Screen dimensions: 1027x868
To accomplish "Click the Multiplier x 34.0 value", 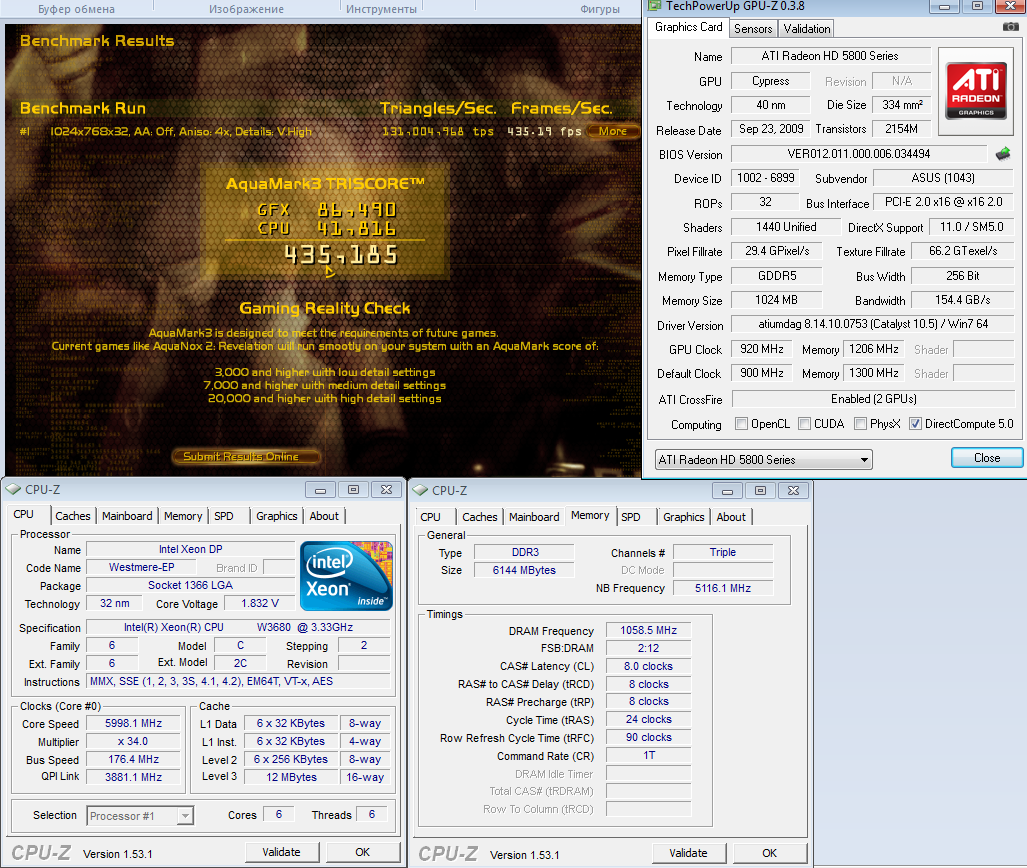I will [x=134, y=742].
